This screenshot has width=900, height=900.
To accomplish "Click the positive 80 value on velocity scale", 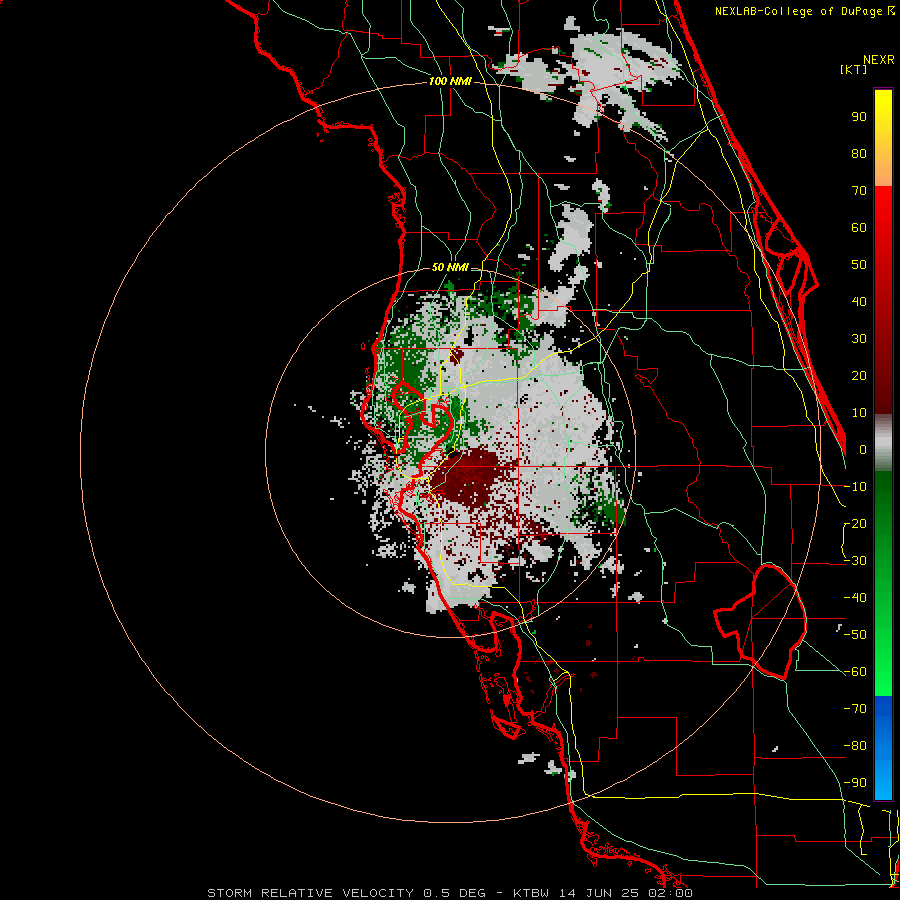I will click(x=859, y=154).
